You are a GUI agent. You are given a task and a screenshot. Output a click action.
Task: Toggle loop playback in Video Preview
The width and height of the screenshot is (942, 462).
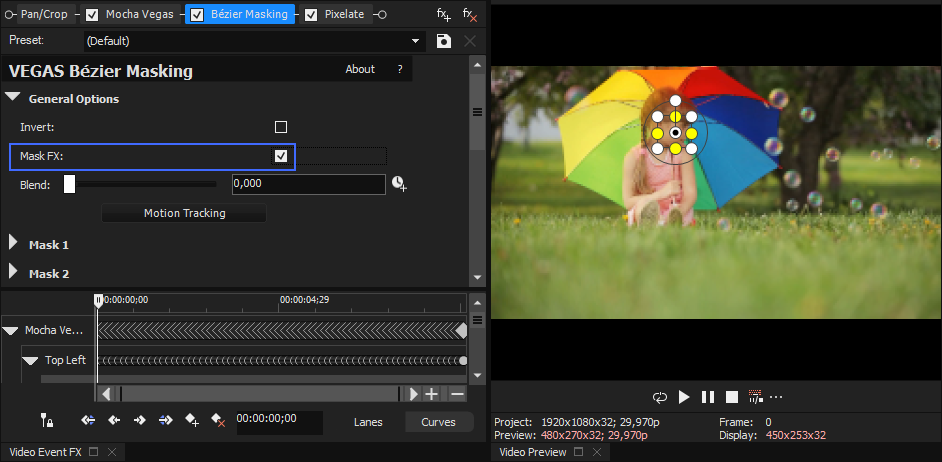click(x=660, y=397)
